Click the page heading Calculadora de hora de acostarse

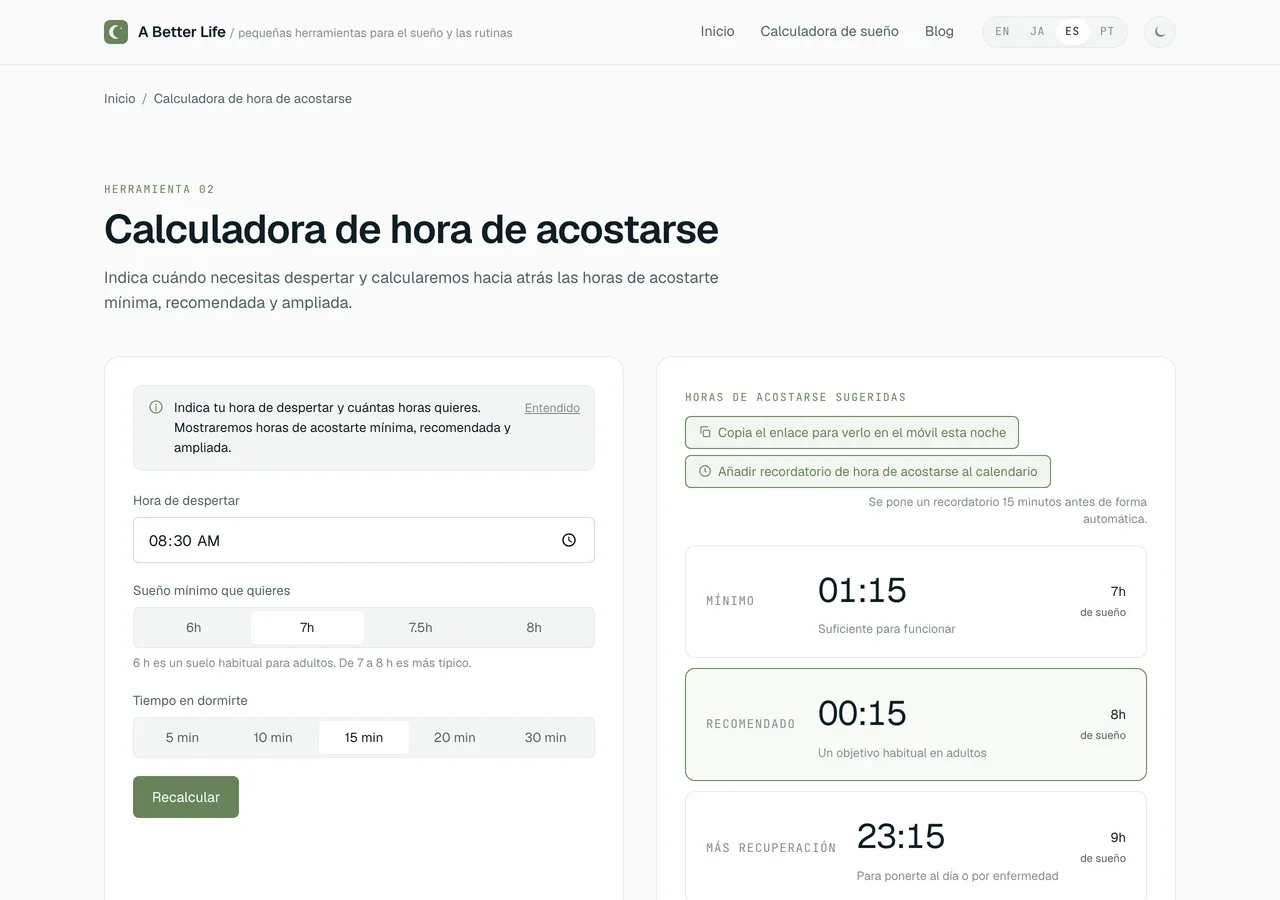(411, 229)
